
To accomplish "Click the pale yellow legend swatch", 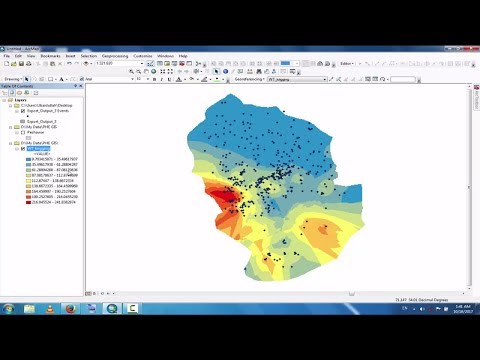I will 28,181.
